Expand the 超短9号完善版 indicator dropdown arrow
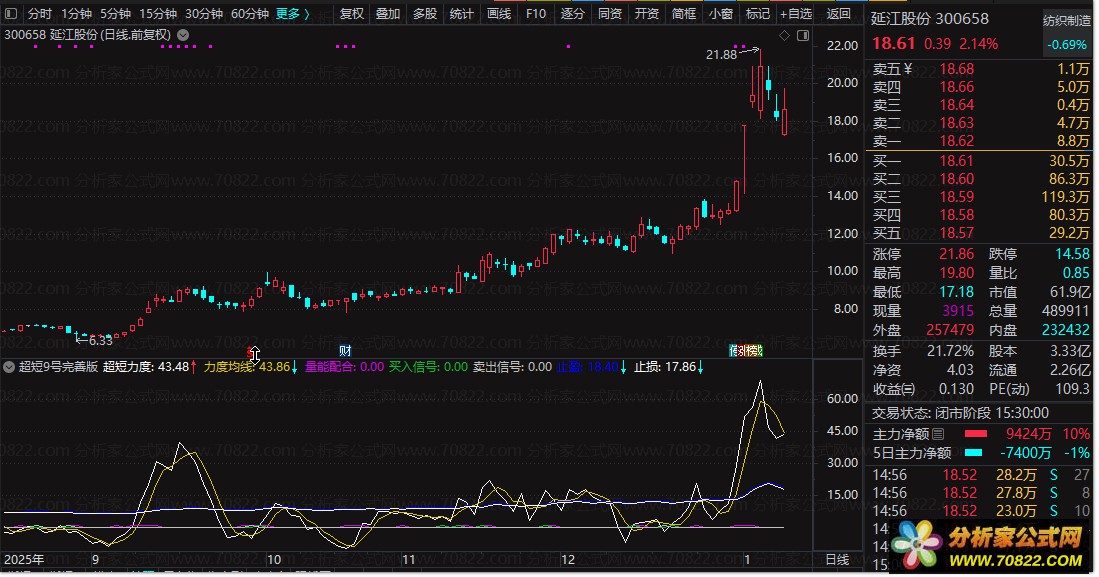 [10, 367]
